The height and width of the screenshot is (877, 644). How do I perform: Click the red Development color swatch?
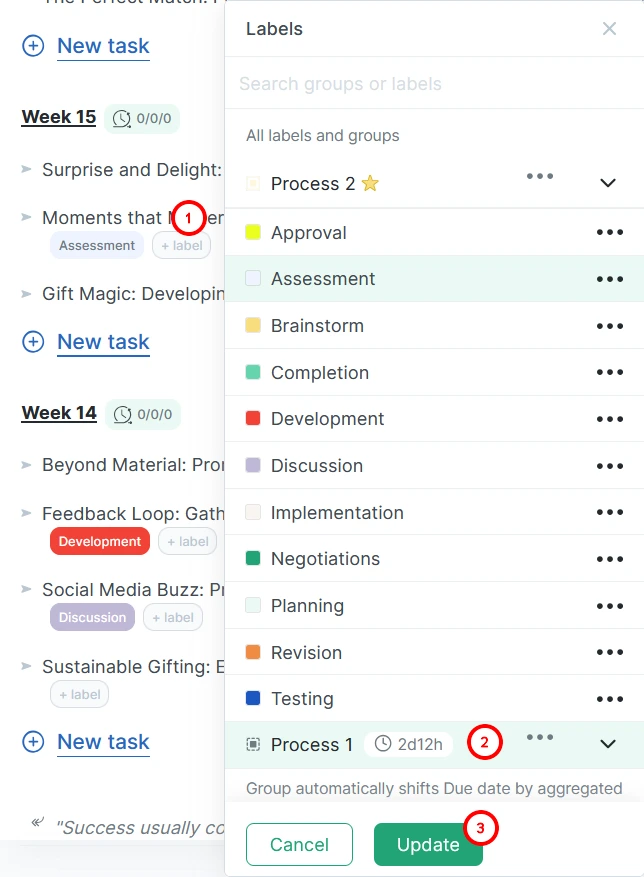click(x=253, y=419)
